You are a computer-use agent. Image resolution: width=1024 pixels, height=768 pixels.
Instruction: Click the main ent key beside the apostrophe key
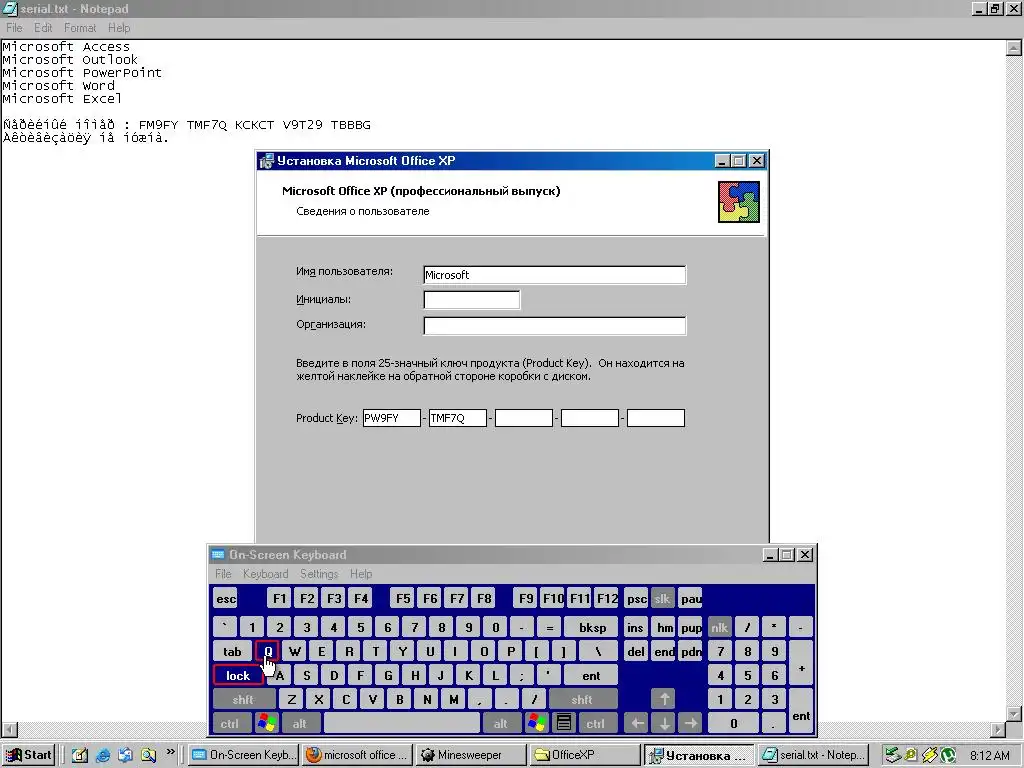(590, 675)
